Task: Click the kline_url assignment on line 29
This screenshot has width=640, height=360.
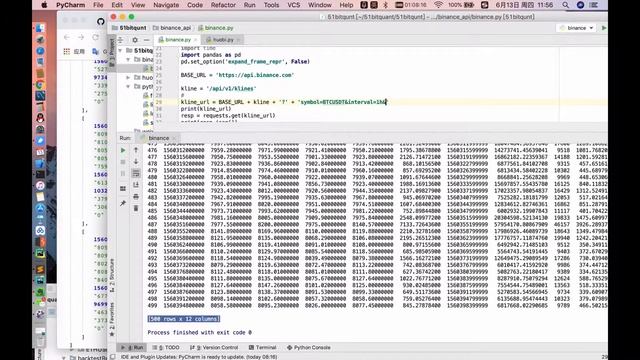Action: pyautogui.click(x=284, y=102)
